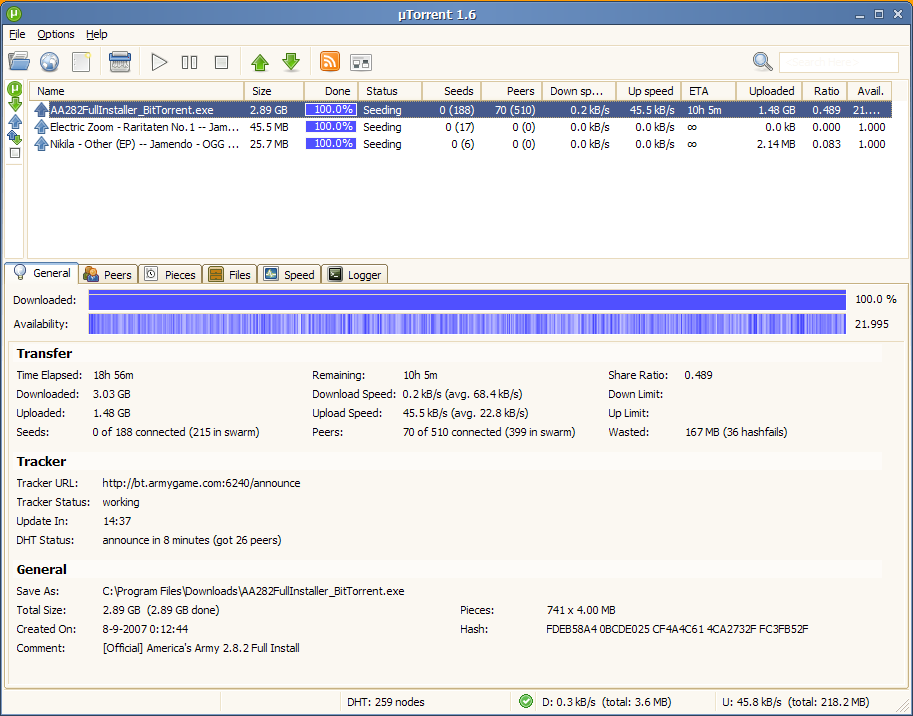Sort torrents by the Status column header
This screenshot has width=913, height=716.
click(x=390, y=91)
